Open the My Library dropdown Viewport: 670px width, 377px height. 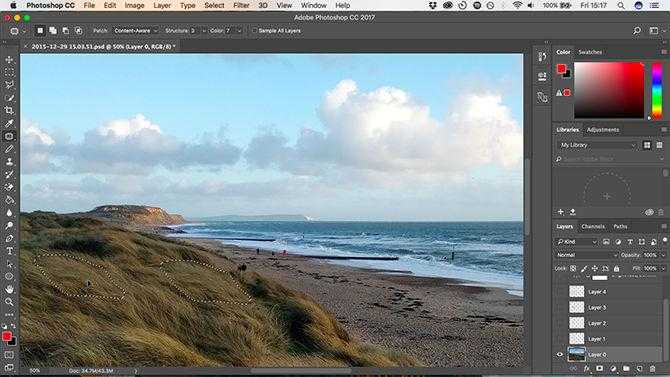pyautogui.click(x=597, y=145)
